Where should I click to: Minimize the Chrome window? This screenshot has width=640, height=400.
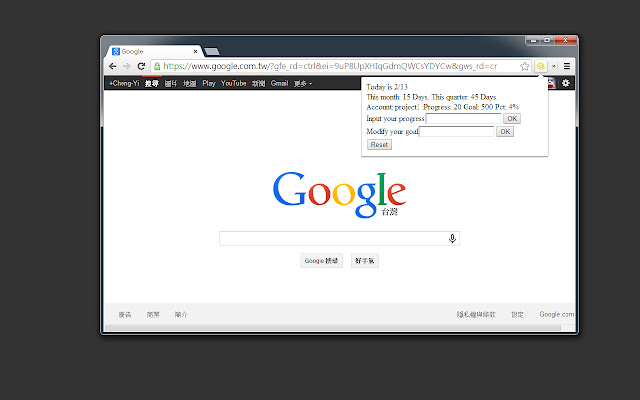533,40
